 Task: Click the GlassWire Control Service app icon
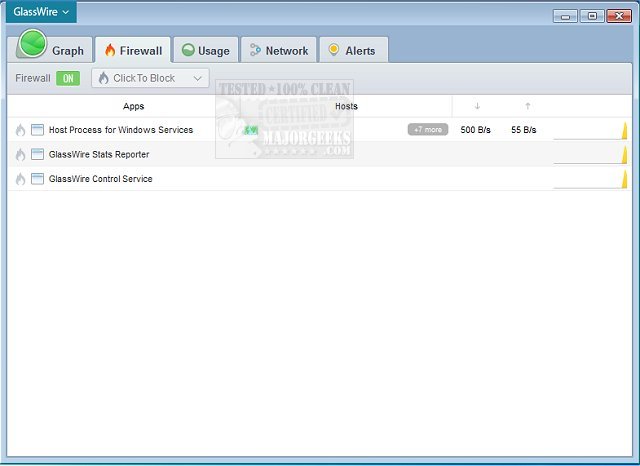pos(38,179)
